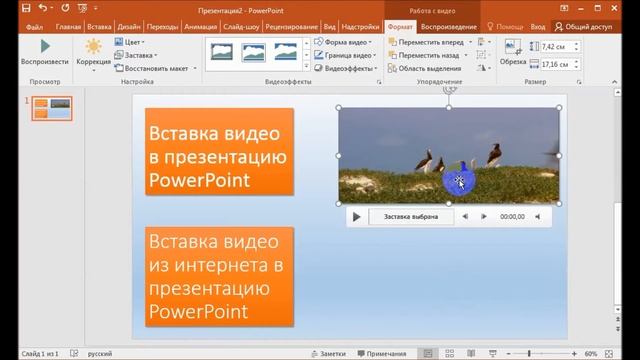Click the video timeline bar Заставка выбрана
The height and width of the screenshot is (360, 640).
pos(411,217)
